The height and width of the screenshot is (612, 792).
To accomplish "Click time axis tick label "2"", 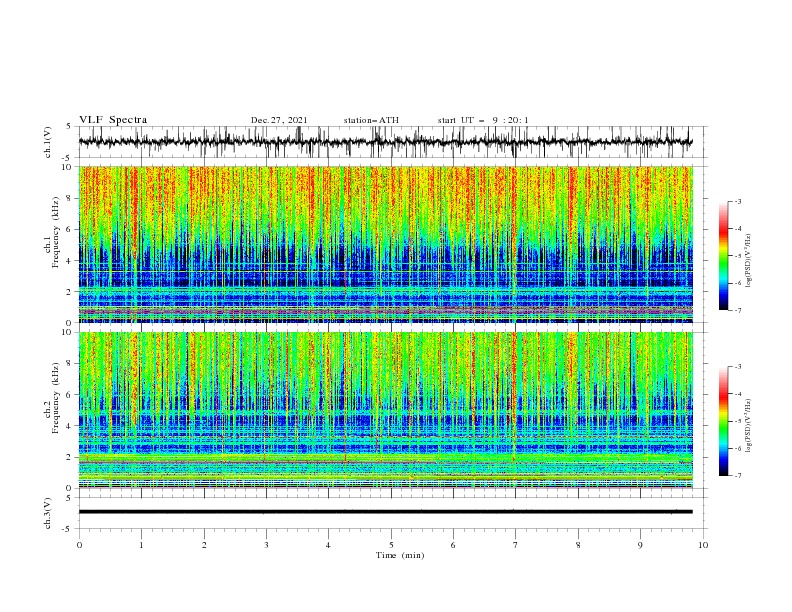I will [x=204, y=545].
